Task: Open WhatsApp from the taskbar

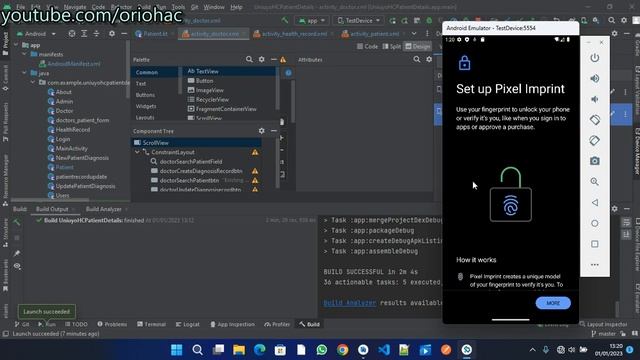Action: click(x=322, y=350)
